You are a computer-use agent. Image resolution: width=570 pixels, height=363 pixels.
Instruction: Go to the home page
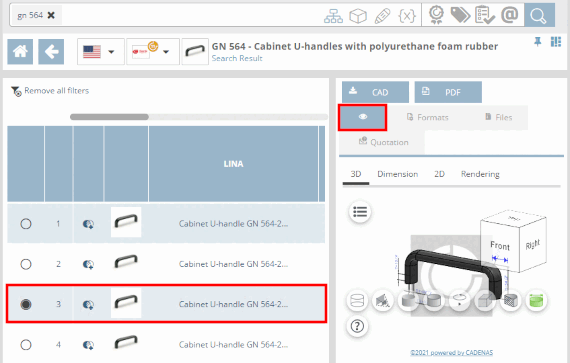click(x=20, y=52)
